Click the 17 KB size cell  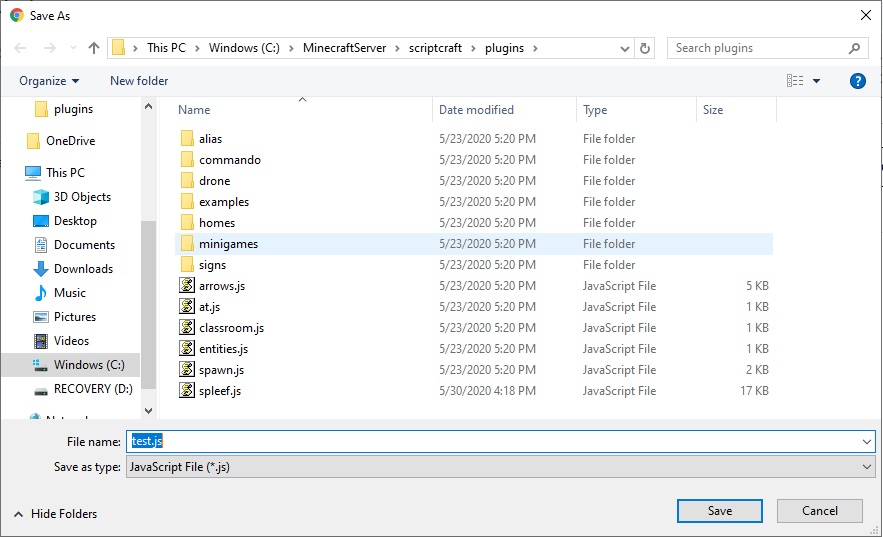pos(754,391)
